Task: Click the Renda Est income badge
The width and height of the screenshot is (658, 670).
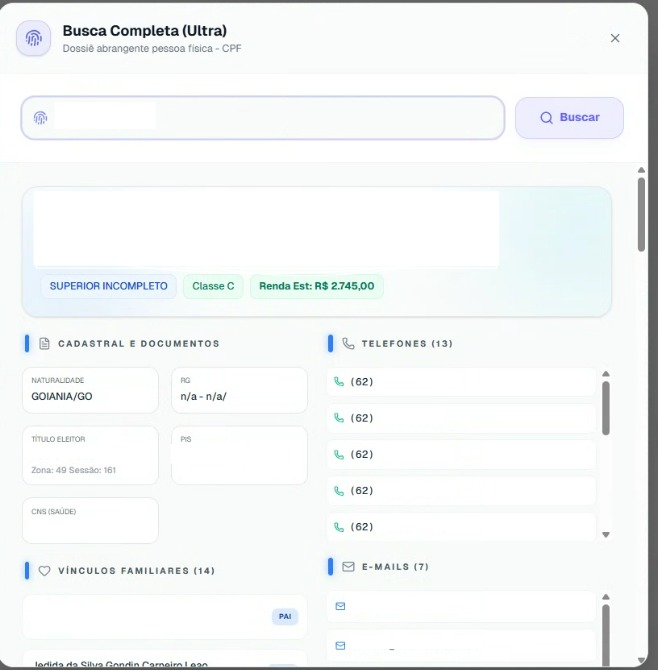Action: pyautogui.click(x=316, y=286)
